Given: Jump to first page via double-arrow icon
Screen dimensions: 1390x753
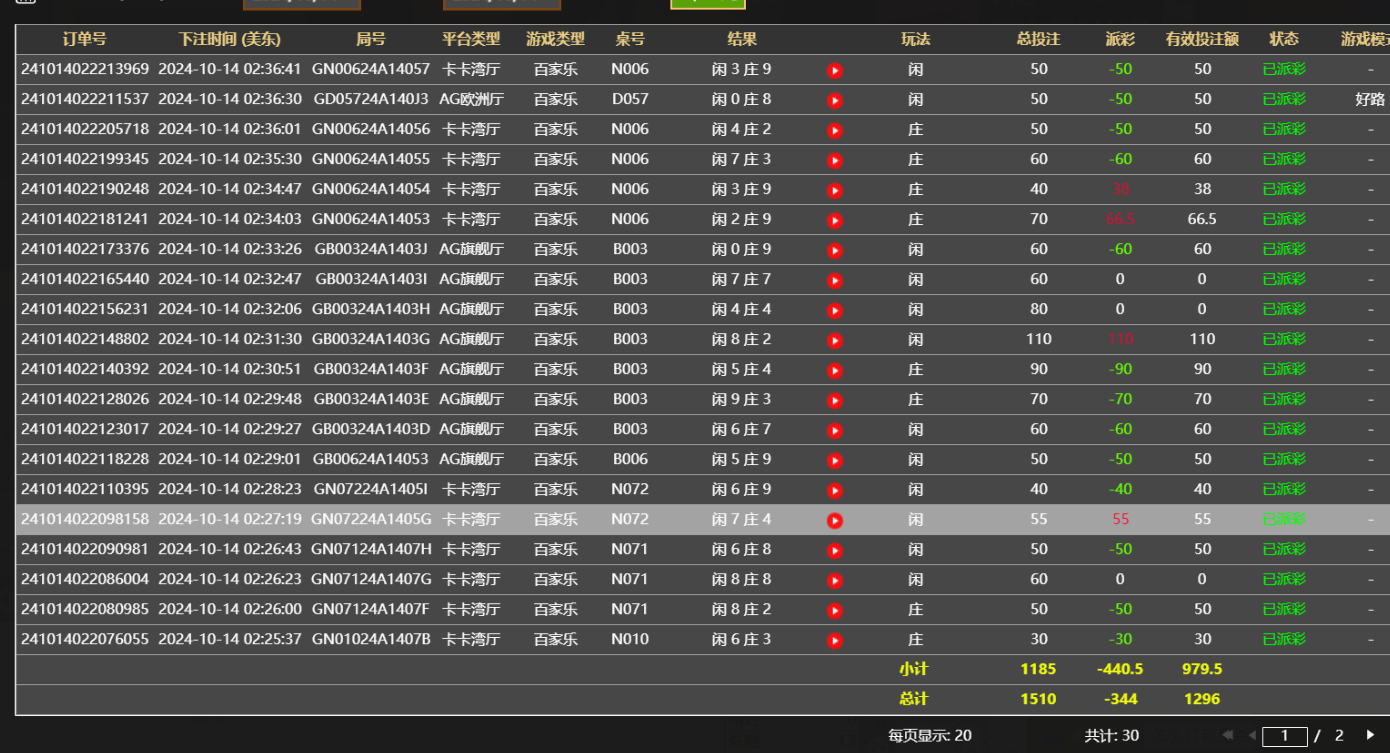Looking at the screenshot, I should 1227,735.
